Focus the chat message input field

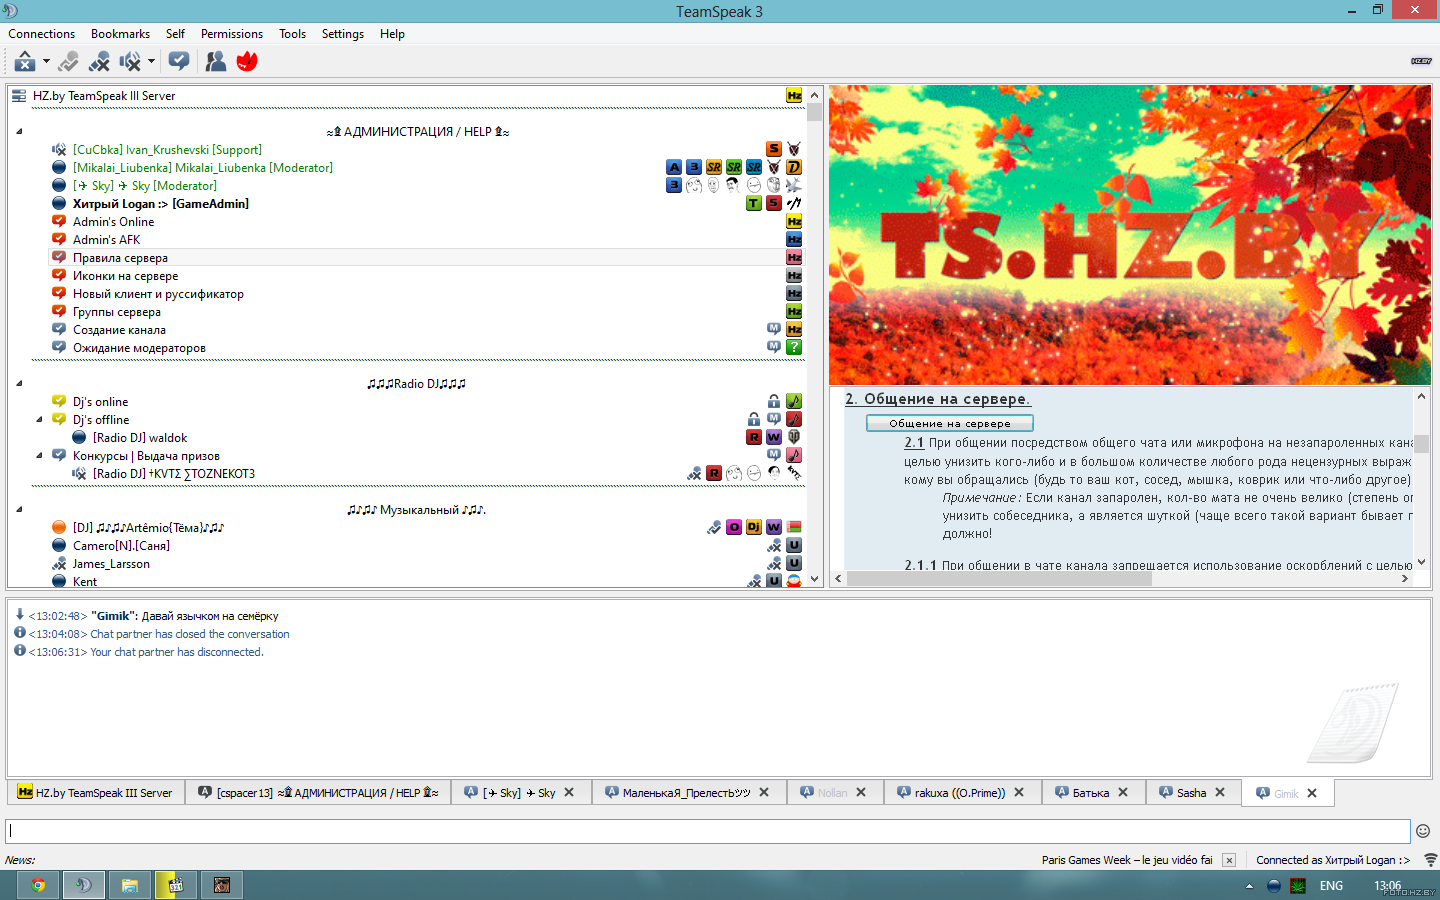coord(708,831)
